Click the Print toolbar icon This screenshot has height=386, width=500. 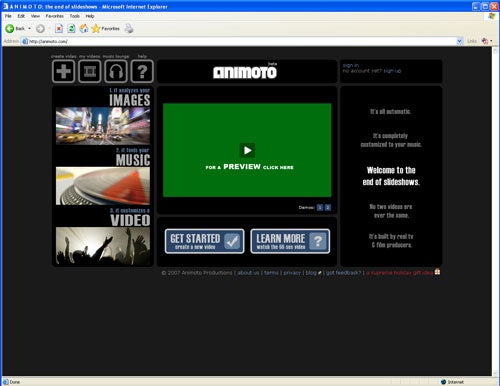tap(129, 29)
